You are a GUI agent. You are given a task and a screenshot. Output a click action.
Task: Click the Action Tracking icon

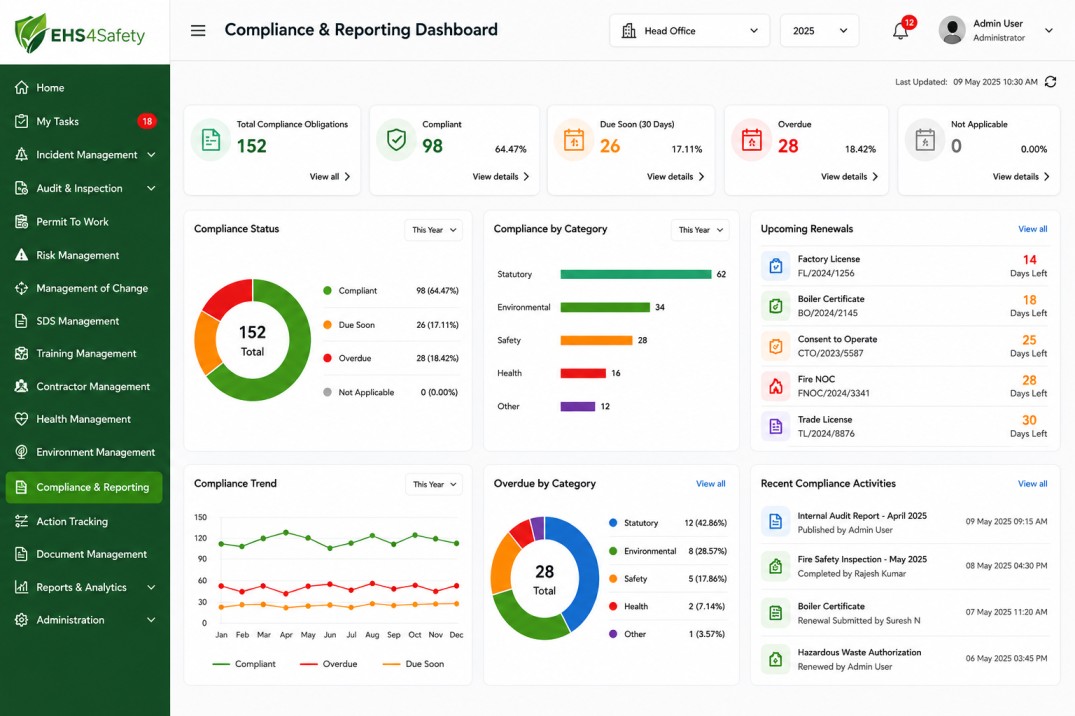pos(22,521)
